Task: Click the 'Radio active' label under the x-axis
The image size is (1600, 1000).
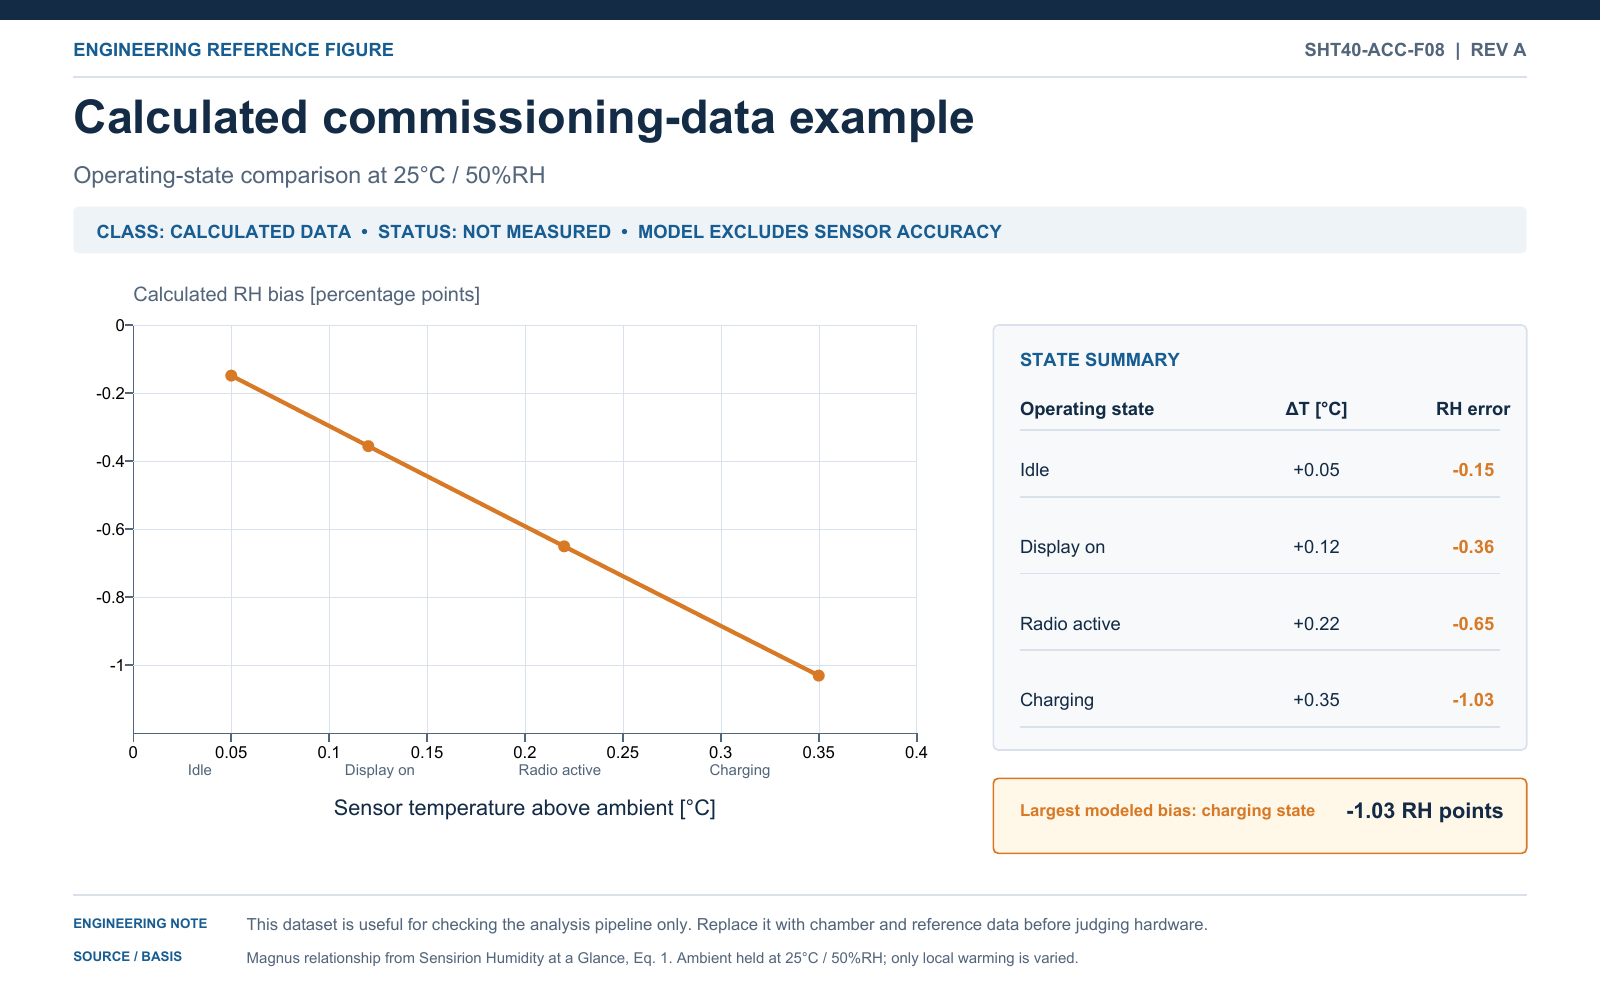Action: pos(559,770)
